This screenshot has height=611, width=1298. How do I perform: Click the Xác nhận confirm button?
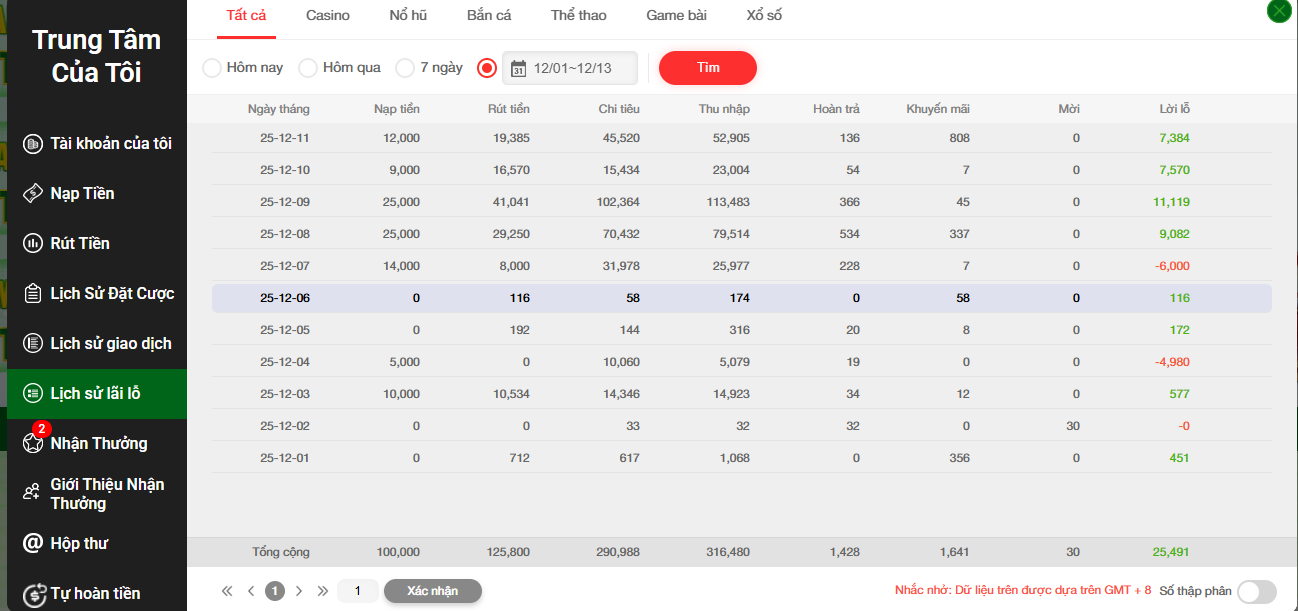432,591
